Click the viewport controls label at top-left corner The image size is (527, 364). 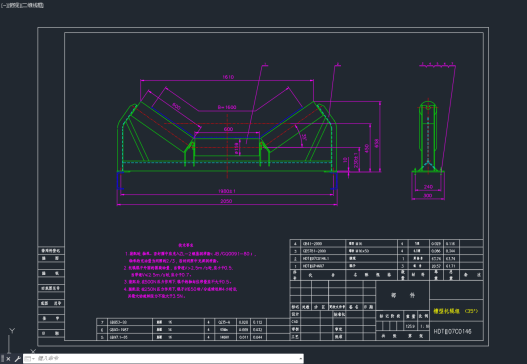click(x=22, y=5)
